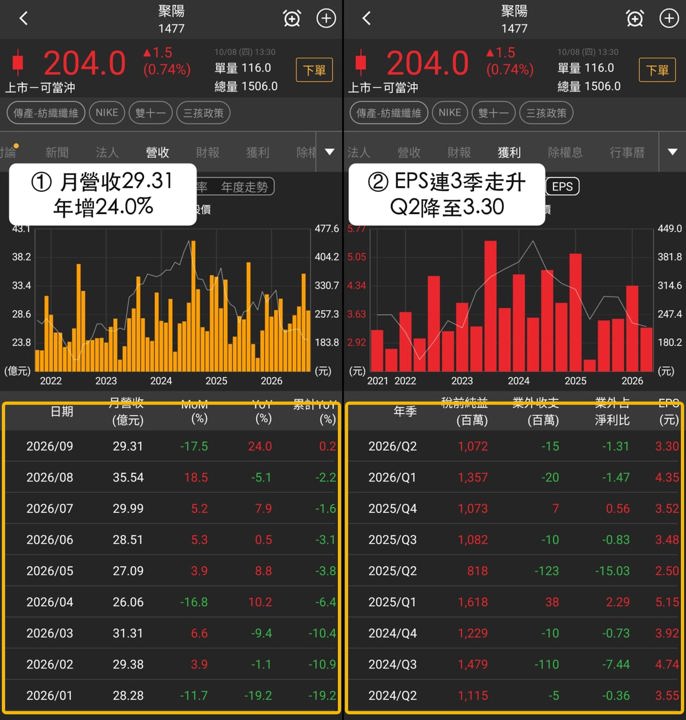Switch to 財報 tab in left panel
686x720 pixels.
pos(208,152)
